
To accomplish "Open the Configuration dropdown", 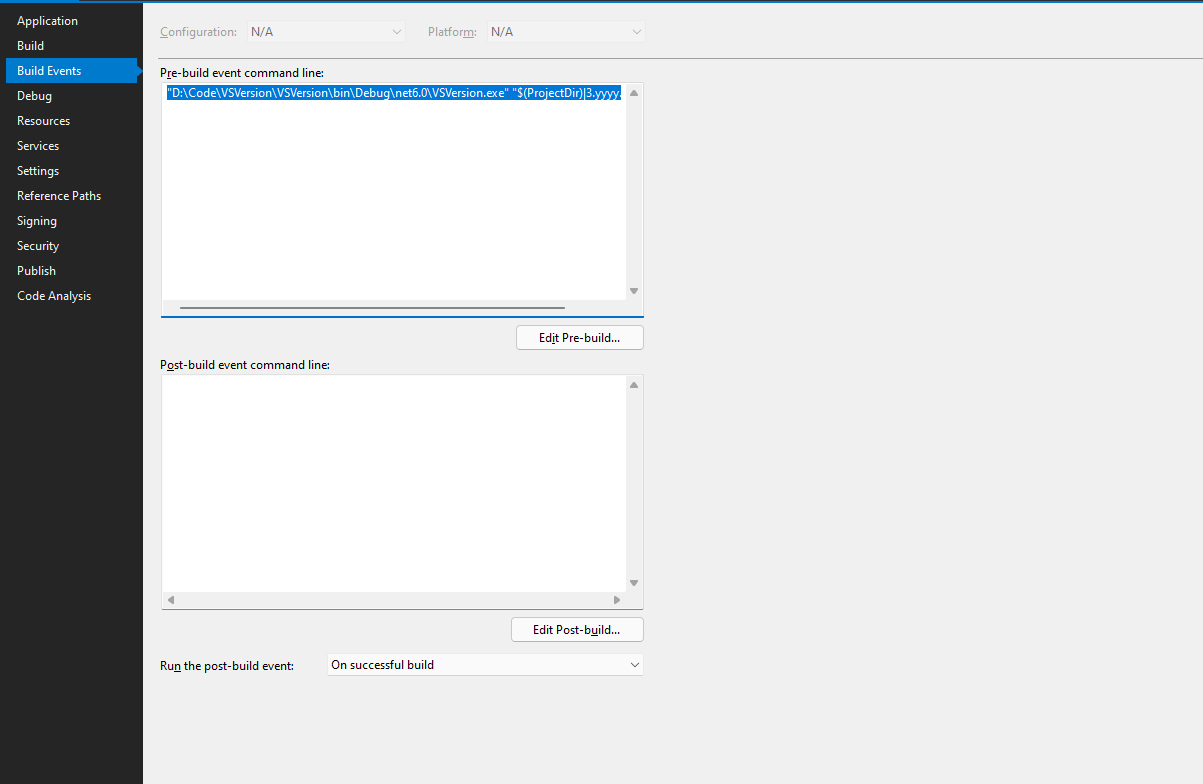I will tap(325, 31).
